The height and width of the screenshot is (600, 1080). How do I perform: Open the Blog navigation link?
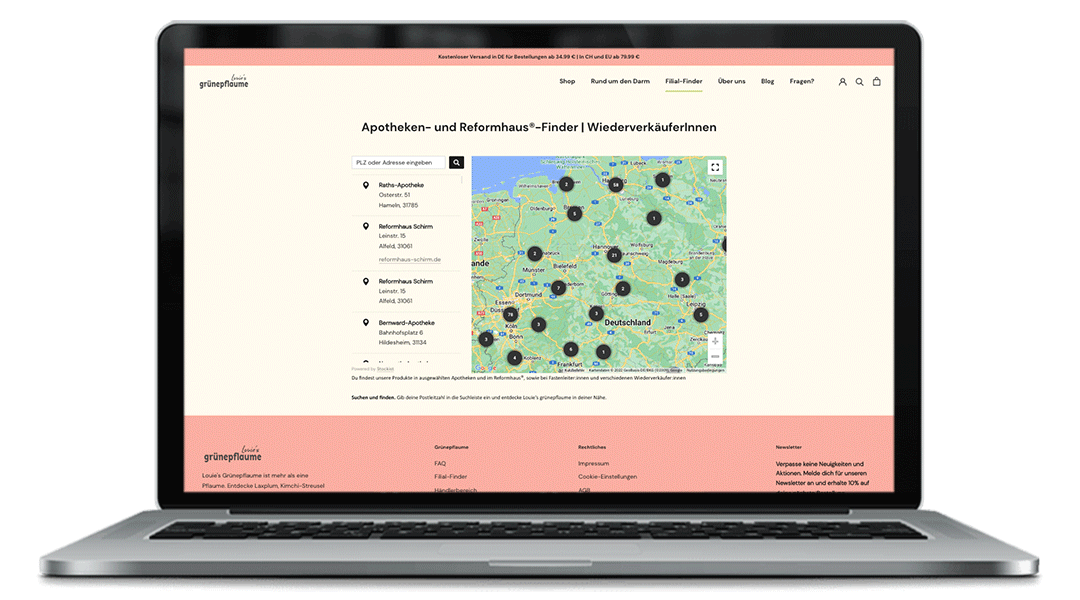(767, 81)
